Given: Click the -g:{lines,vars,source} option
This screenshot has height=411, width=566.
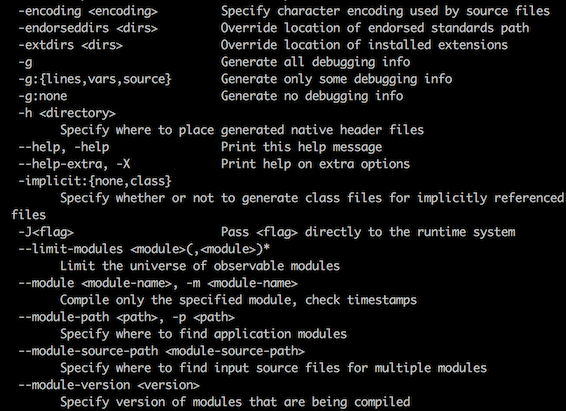Looking at the screenshot, I should [95, 79].
